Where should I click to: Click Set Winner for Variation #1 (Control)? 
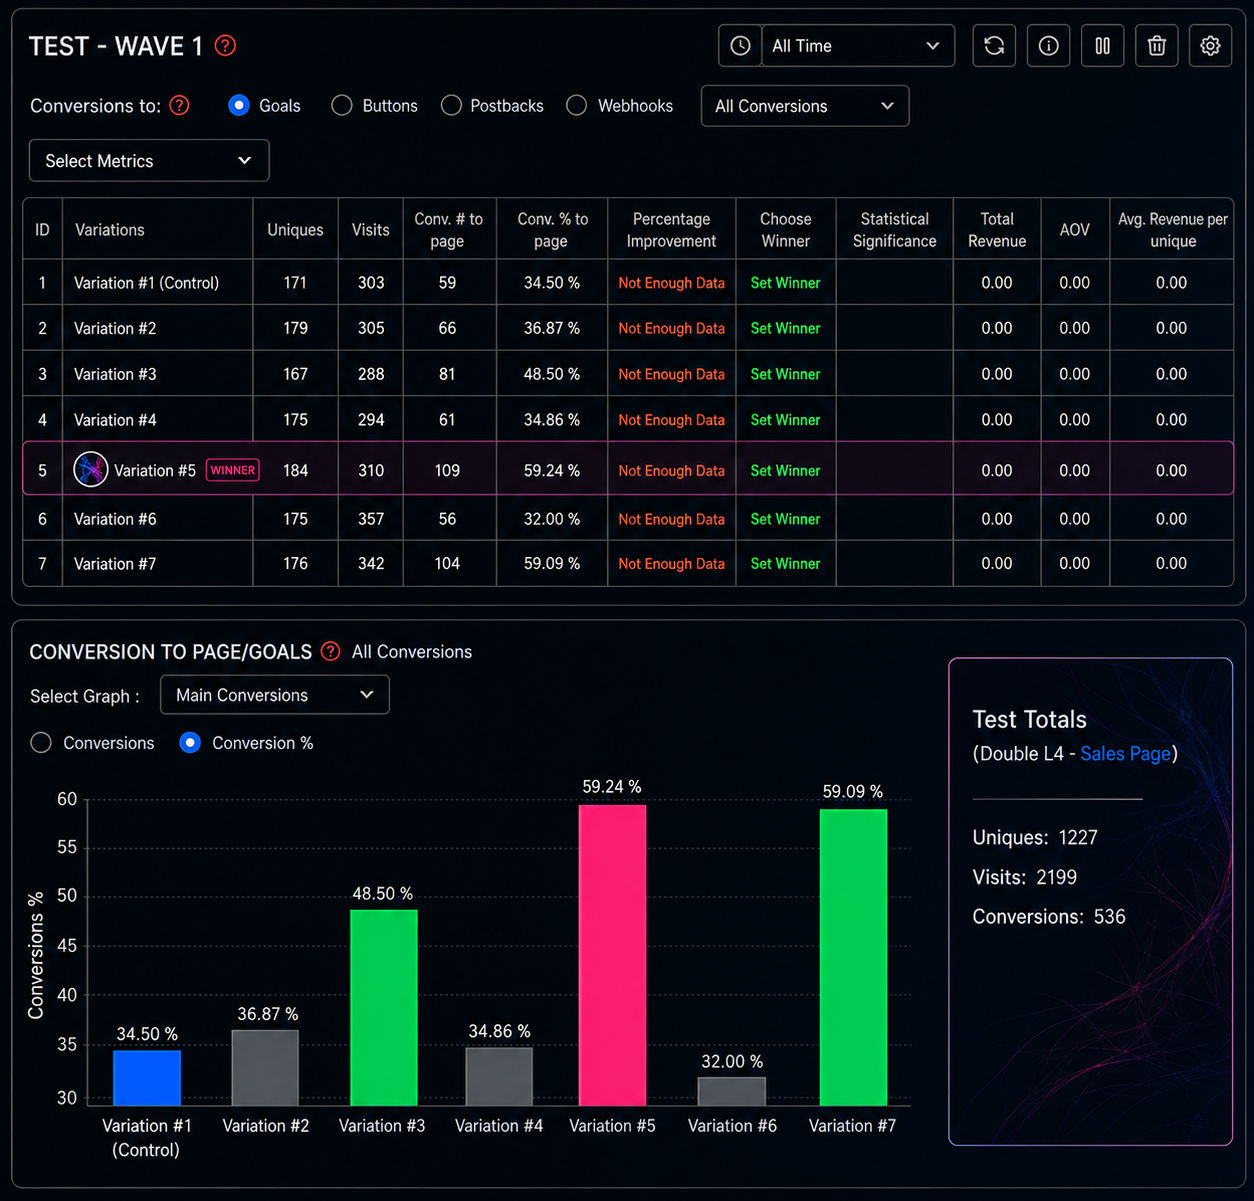tap(785, 283)
